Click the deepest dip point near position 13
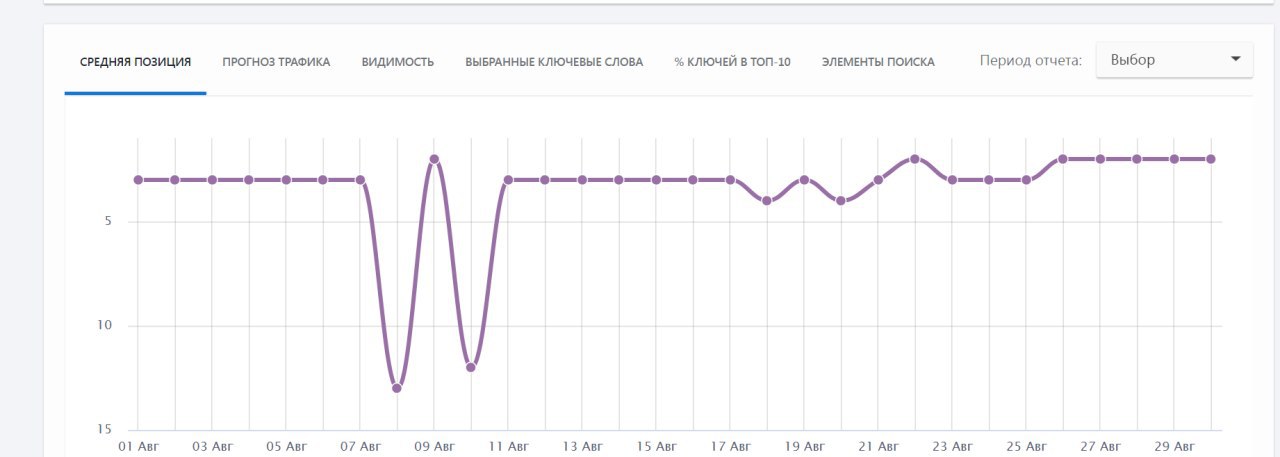 click(x=397, y=388)
